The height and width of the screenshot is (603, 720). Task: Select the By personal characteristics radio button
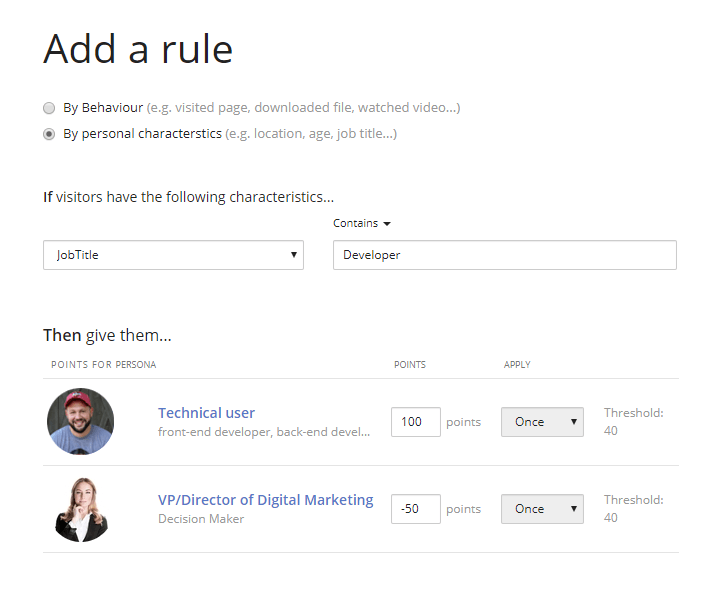click(49, 134)
